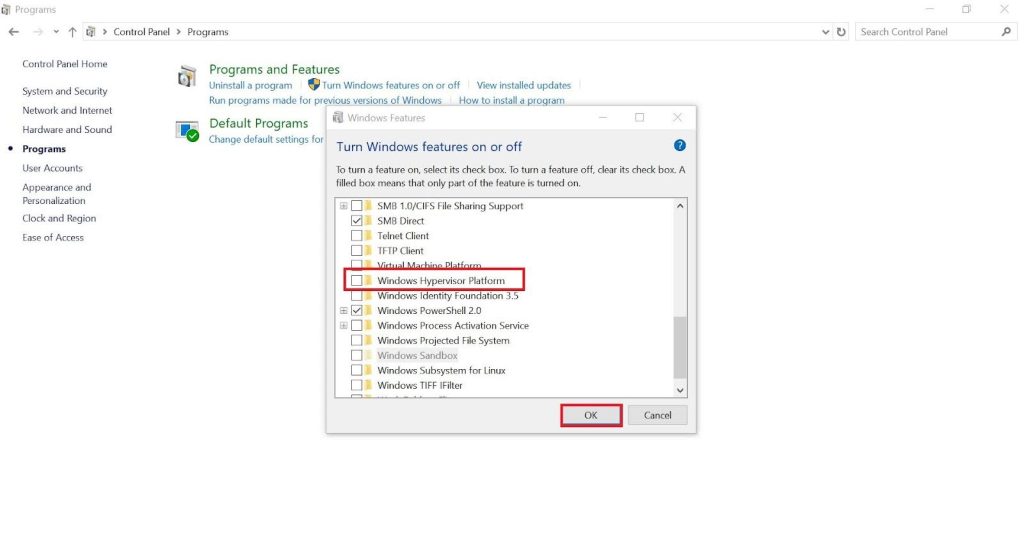Go to Control Panel Home
Viewport: 1024px width, 534px height.
[x=65, y=64]
